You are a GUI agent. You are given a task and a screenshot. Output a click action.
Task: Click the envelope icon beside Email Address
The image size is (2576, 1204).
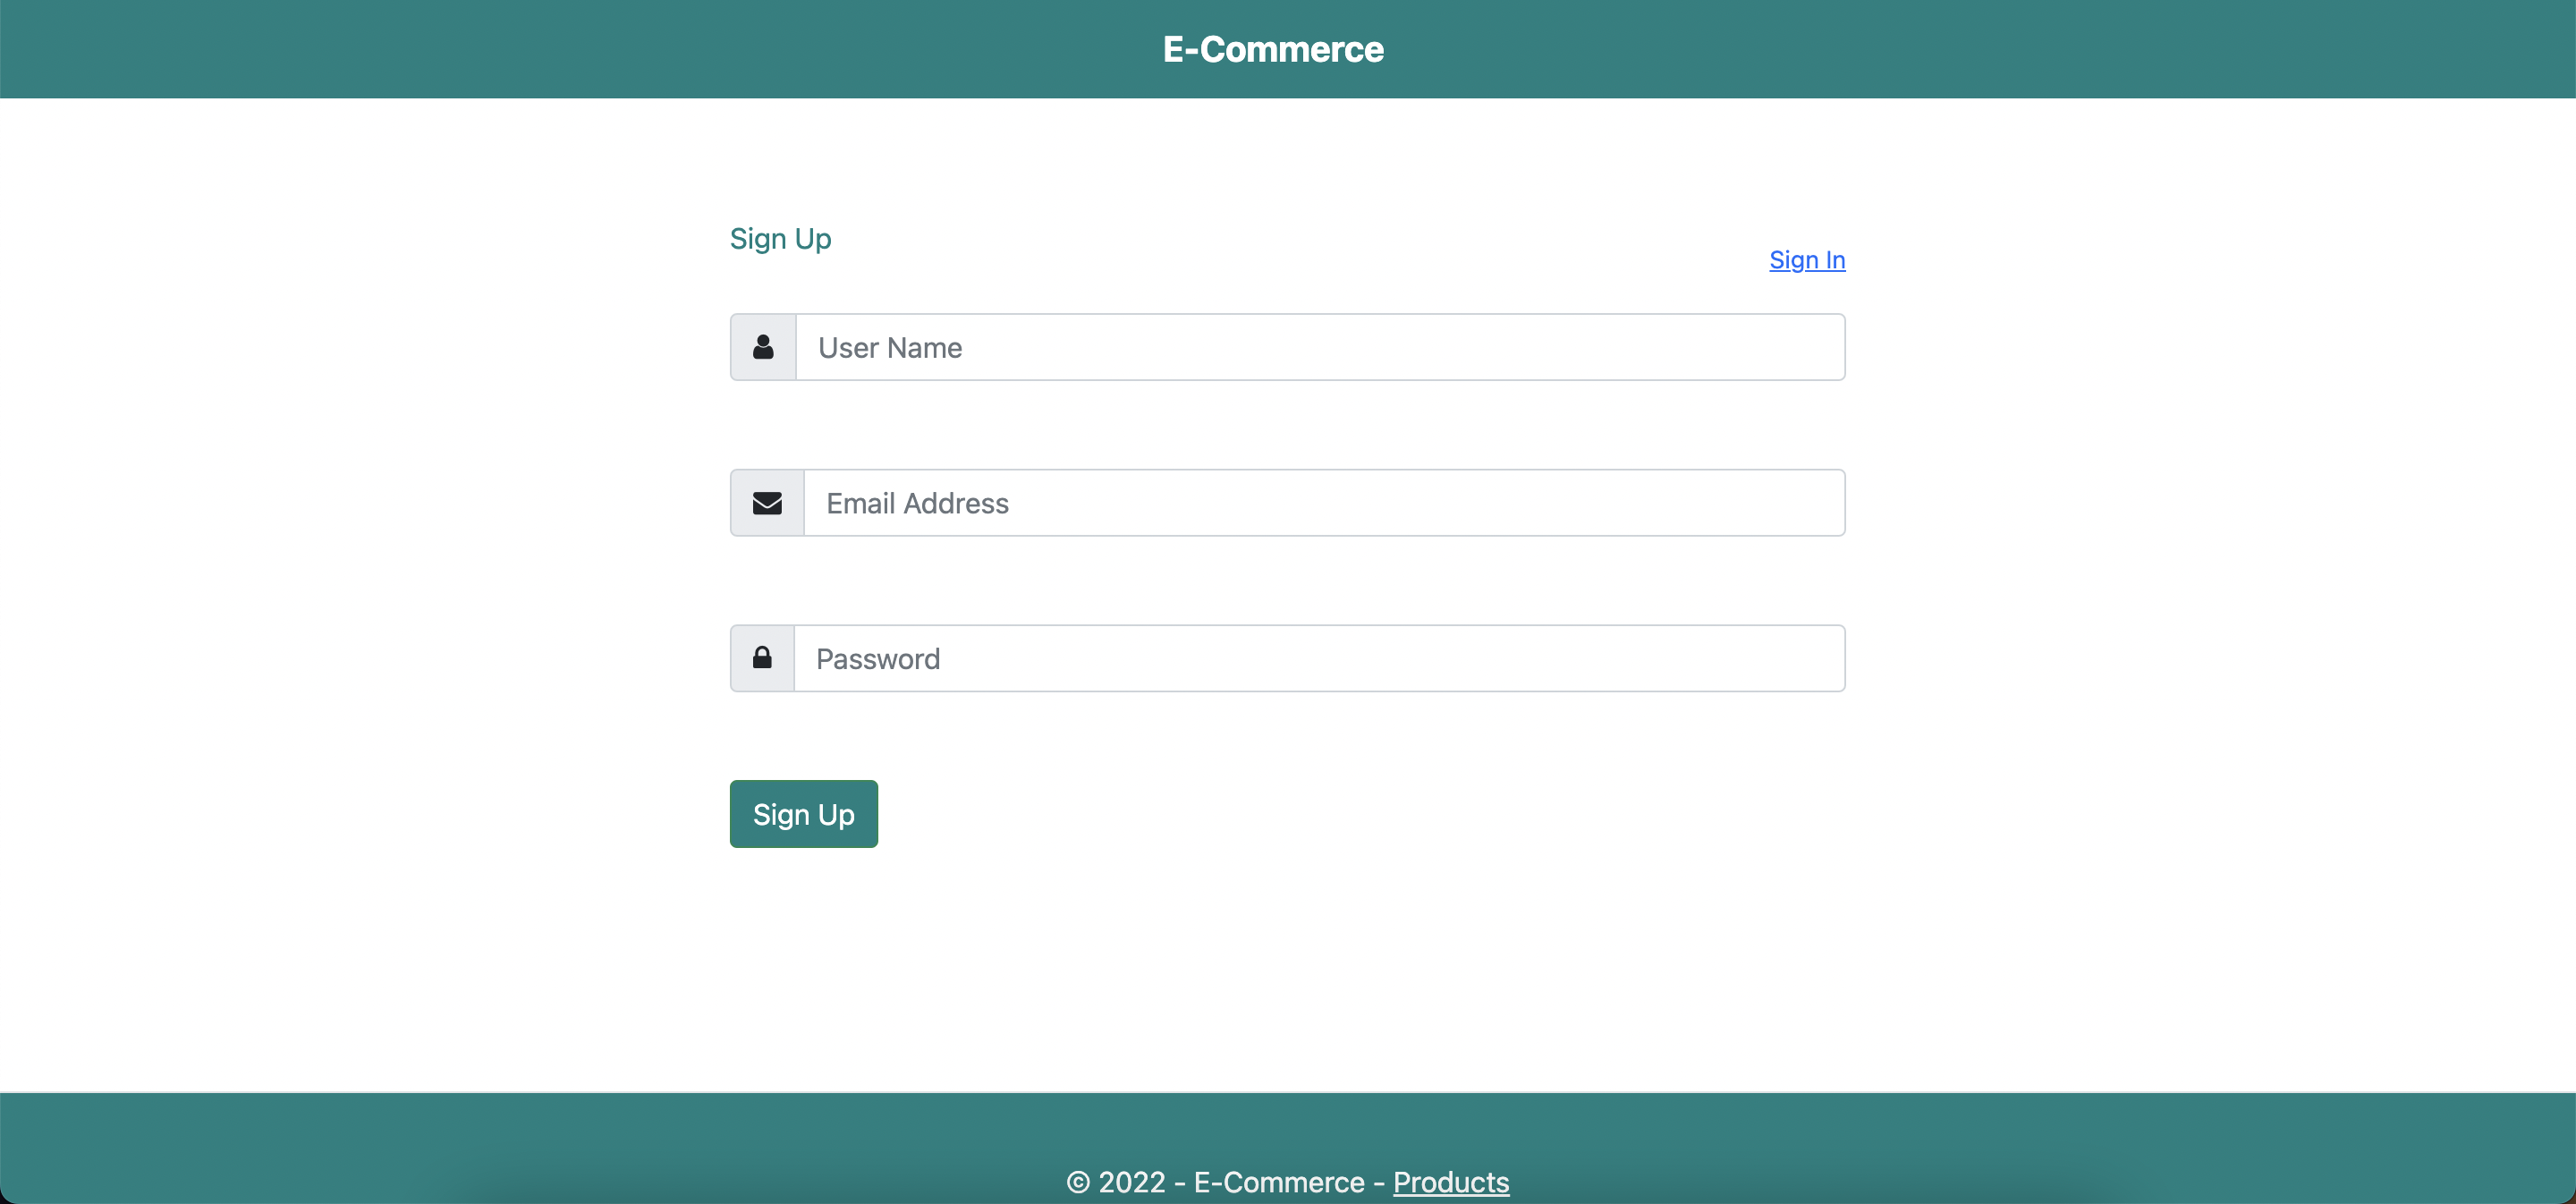[766, 502]
